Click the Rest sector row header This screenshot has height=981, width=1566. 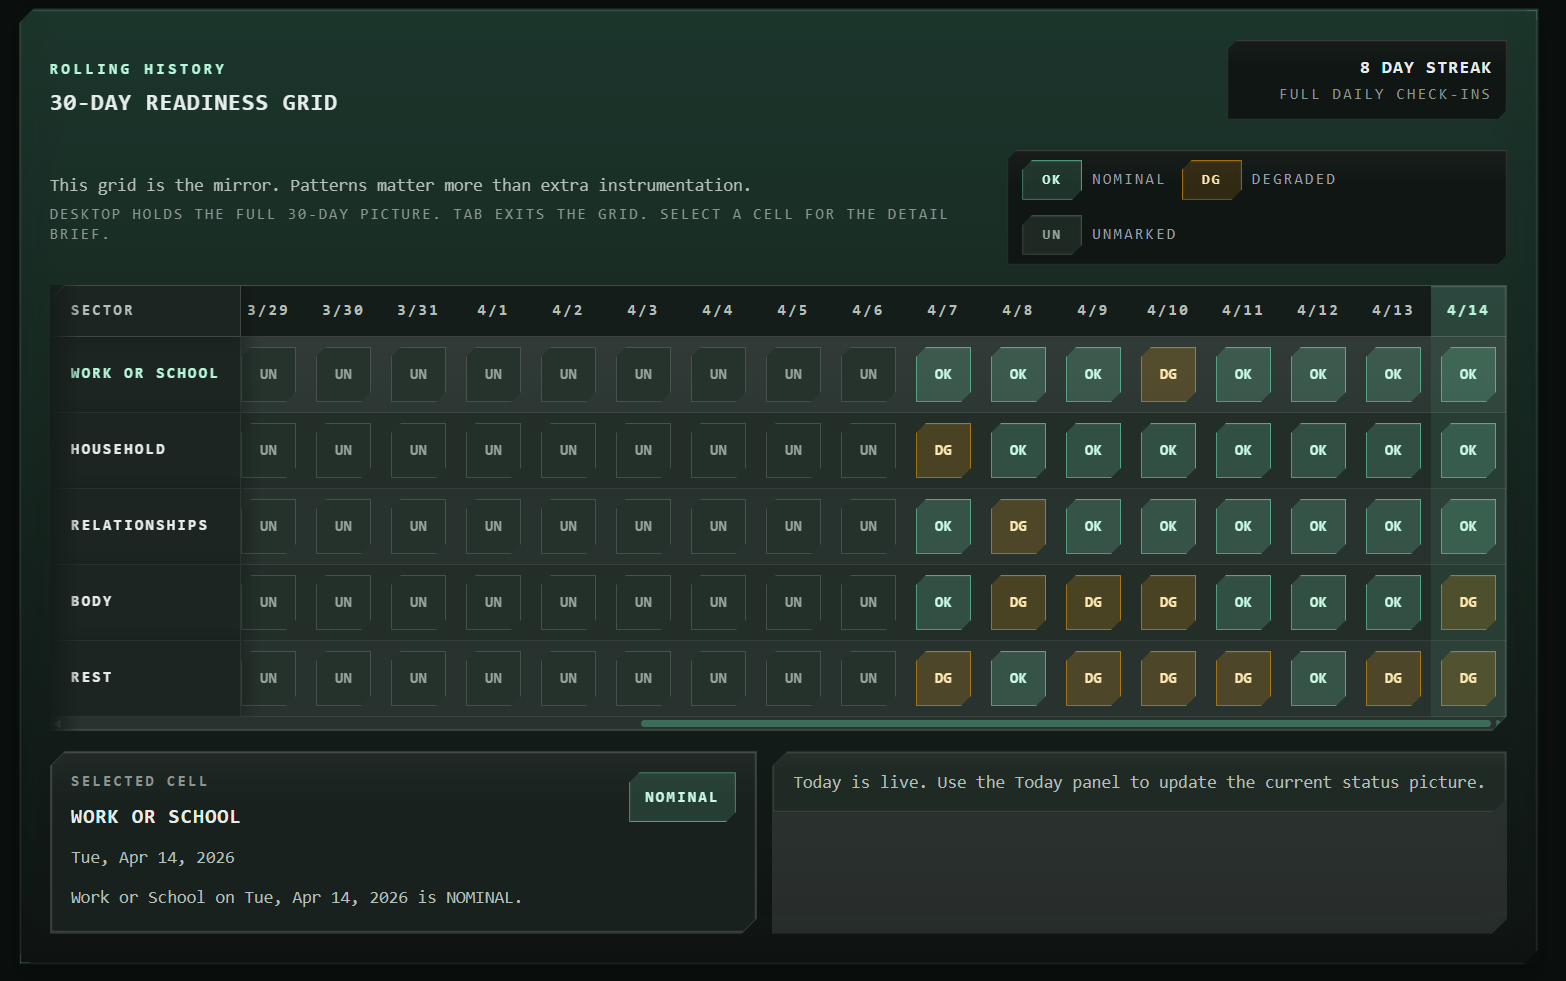pos(92,677)
